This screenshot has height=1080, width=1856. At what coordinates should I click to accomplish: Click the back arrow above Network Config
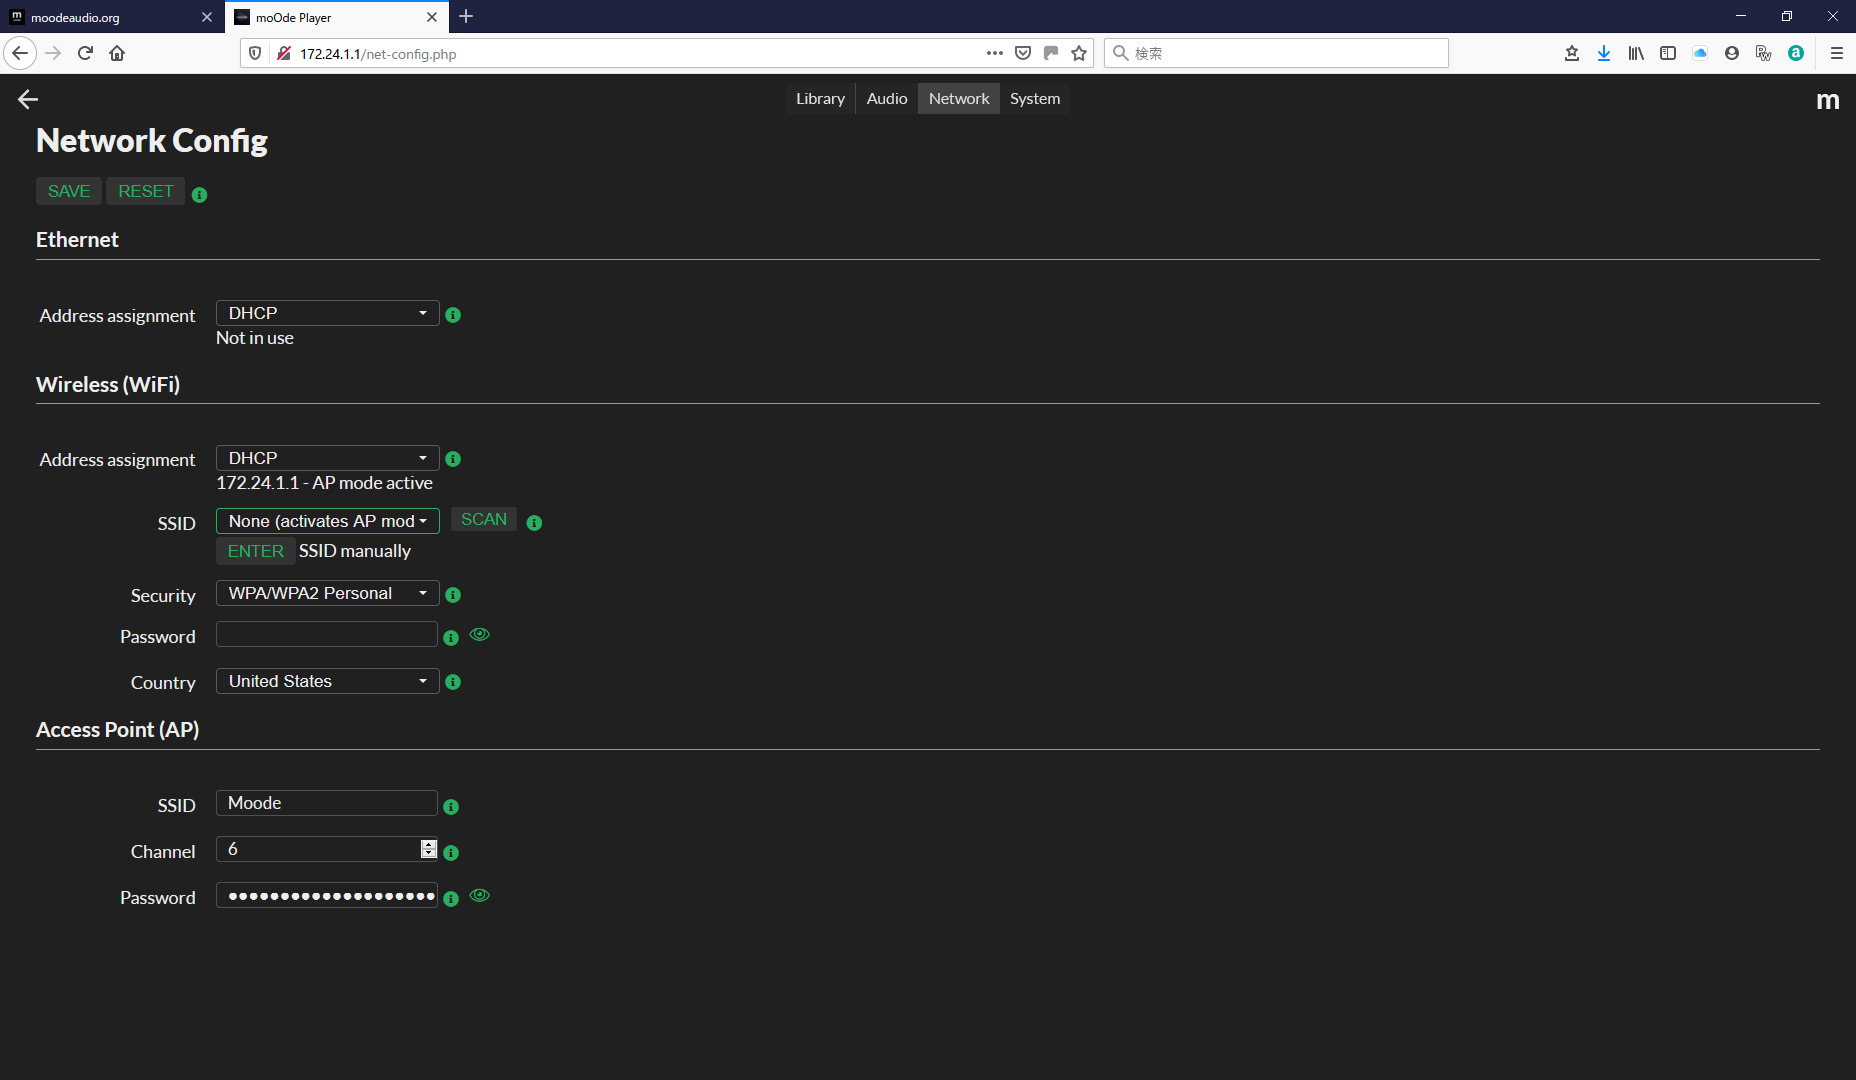click(x=28, y=99)
